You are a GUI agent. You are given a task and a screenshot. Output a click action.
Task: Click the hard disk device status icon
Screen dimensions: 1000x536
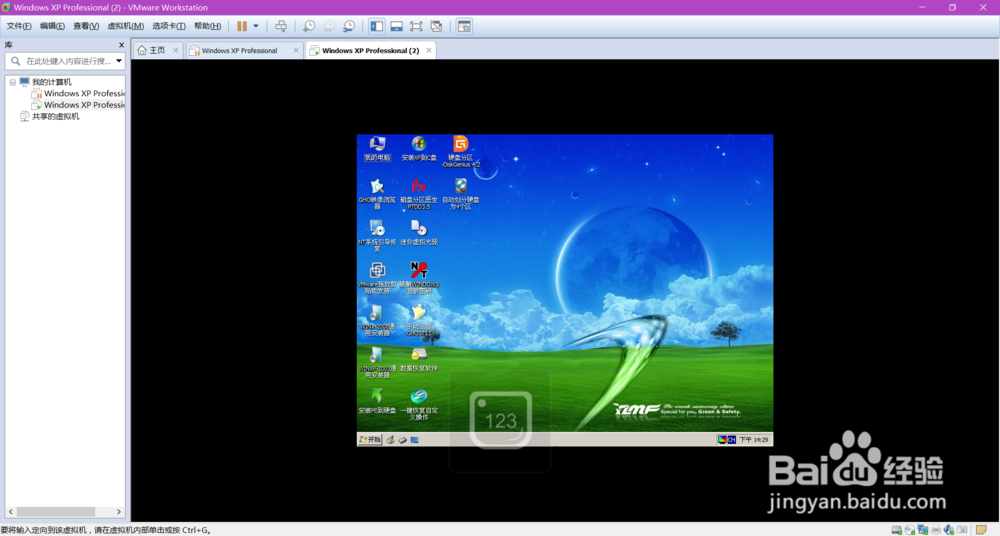[x=897, y=530]
